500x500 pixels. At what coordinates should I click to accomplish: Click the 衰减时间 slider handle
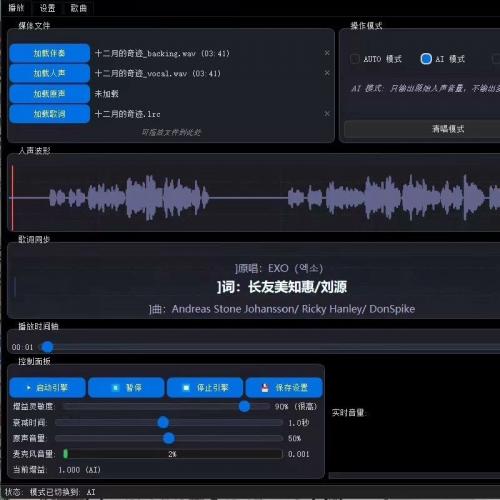click(x=163, y=422)
